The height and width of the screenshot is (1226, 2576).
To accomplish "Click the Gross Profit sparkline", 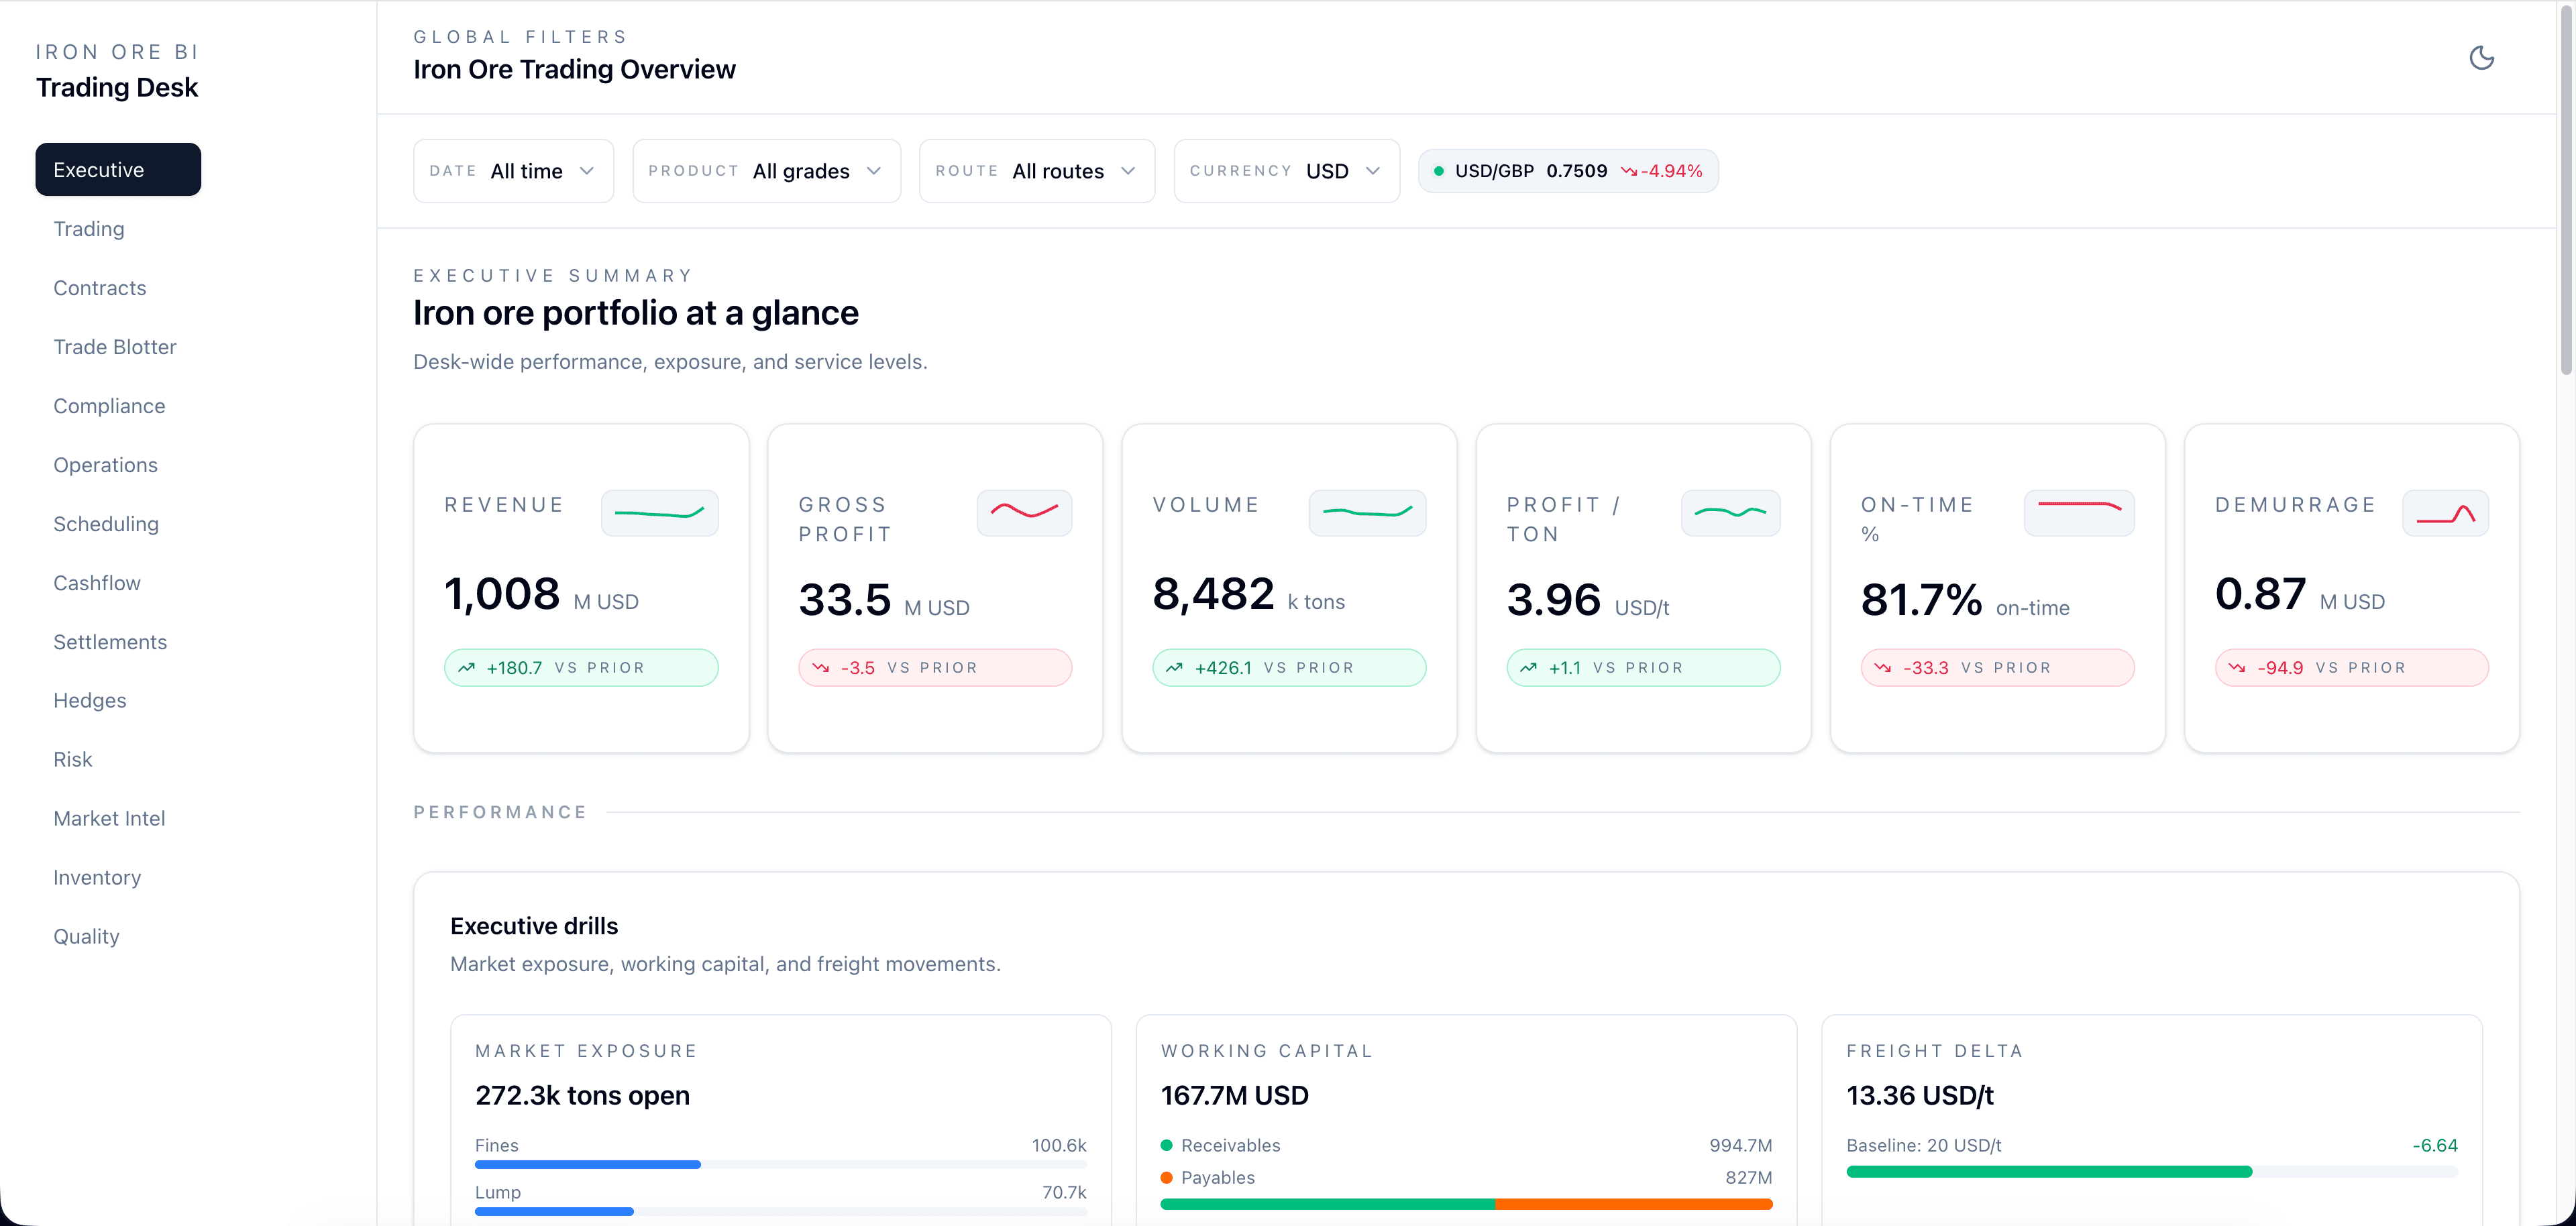I will click(x=1024, y=513).
